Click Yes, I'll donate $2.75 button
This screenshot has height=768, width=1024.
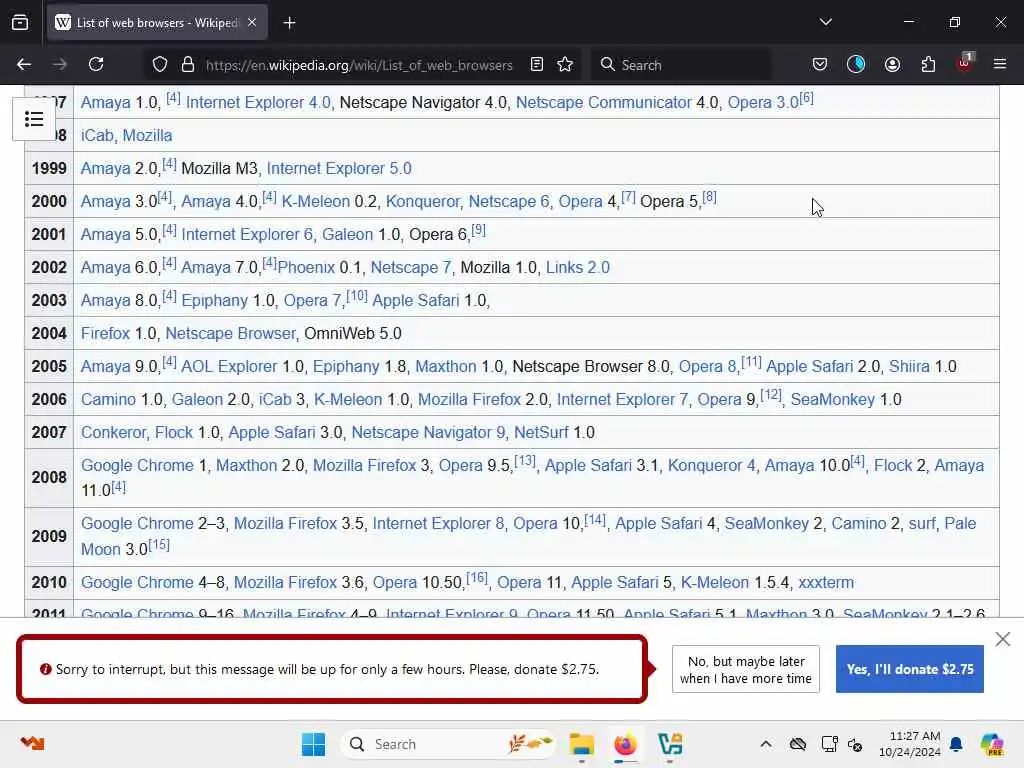point(909,669)
